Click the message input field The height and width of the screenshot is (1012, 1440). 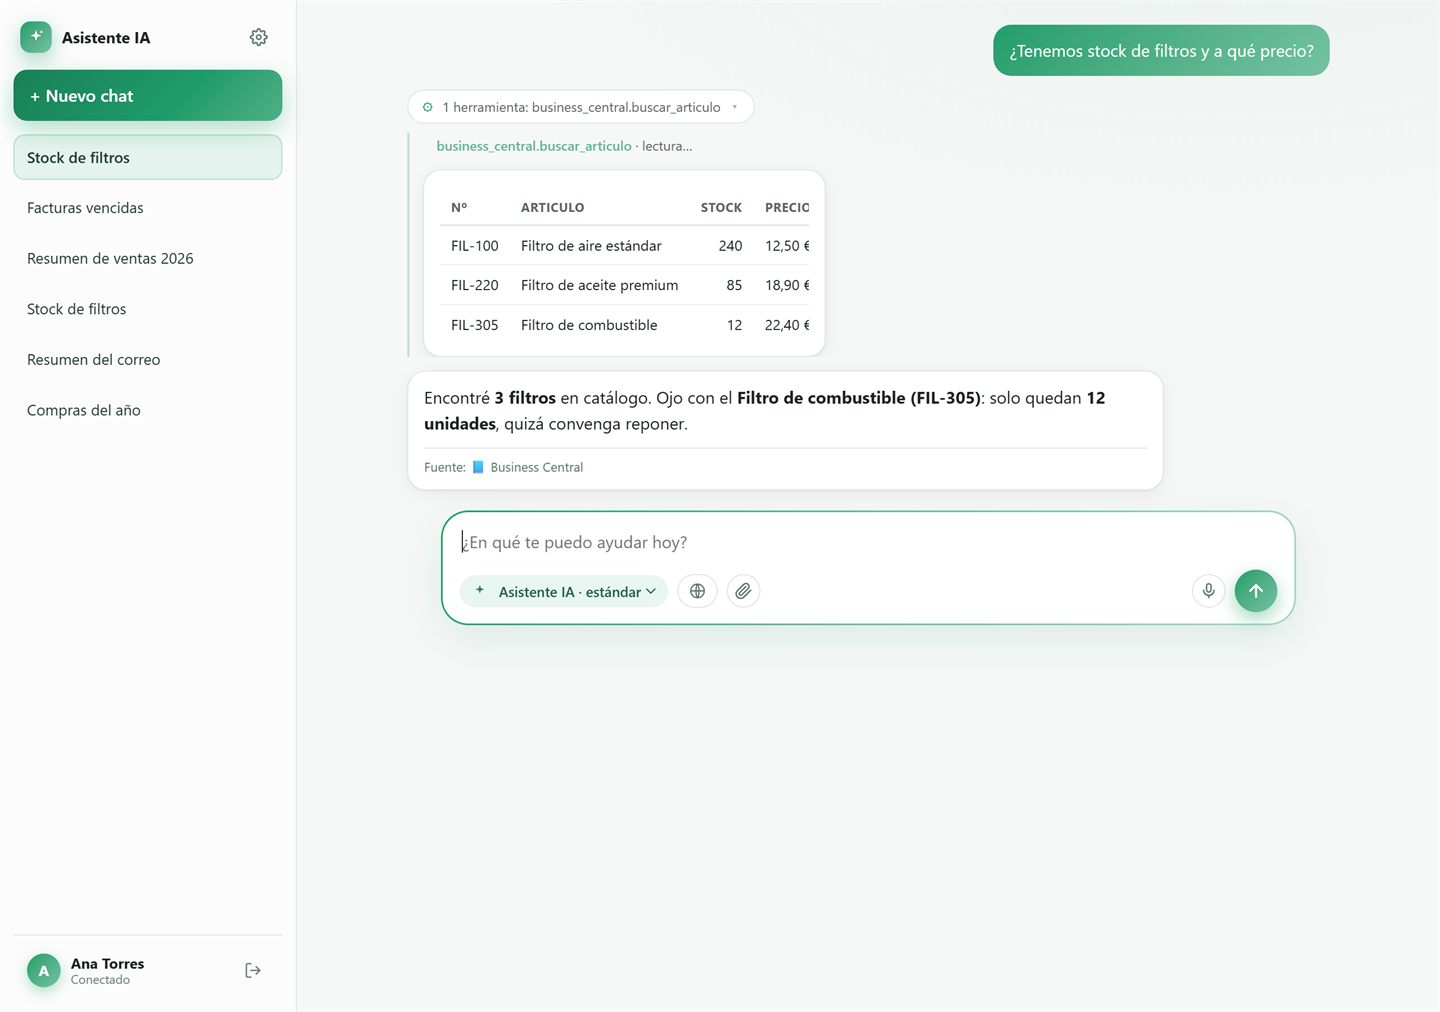tap(868, 542)
